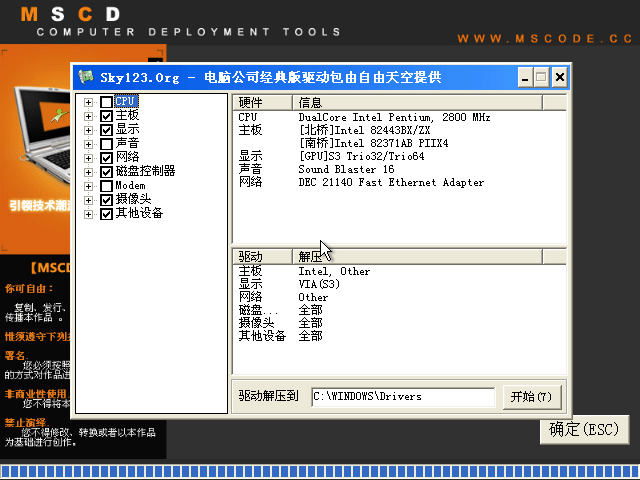Select the 其他设备 tree label
The image size is (640, 480).
point(139,213)
